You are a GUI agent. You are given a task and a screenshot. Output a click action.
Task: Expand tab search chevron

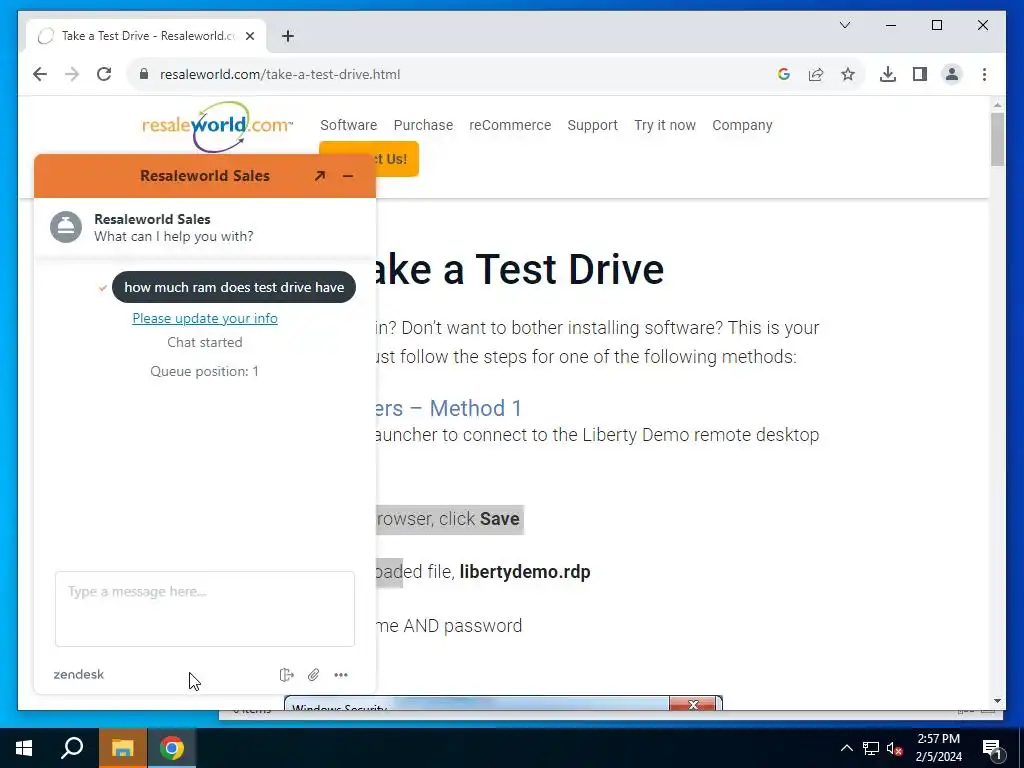(844, 25)
